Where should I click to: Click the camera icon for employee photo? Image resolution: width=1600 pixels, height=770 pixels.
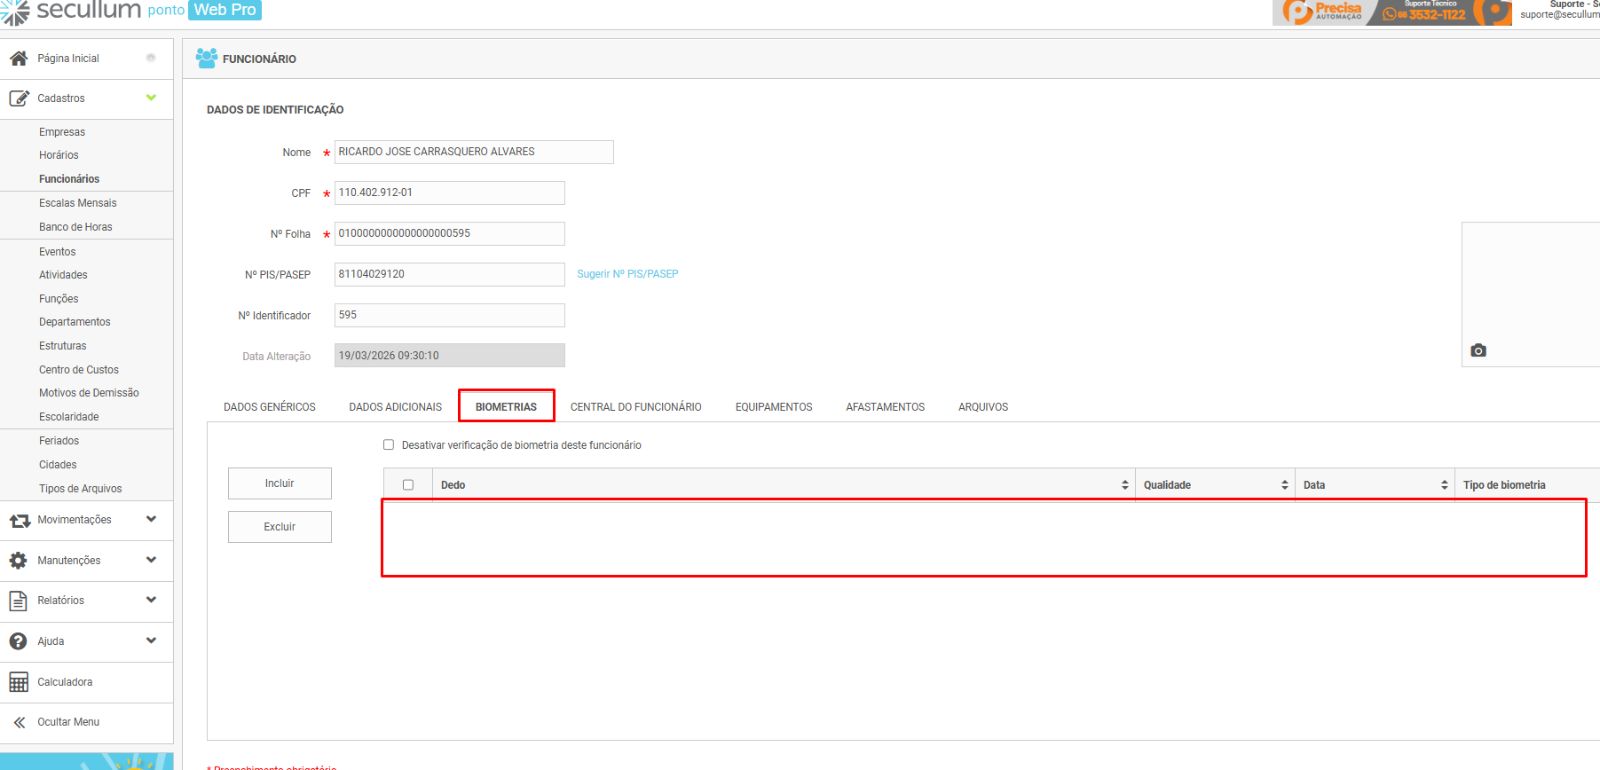click(x=1478, y=351)
